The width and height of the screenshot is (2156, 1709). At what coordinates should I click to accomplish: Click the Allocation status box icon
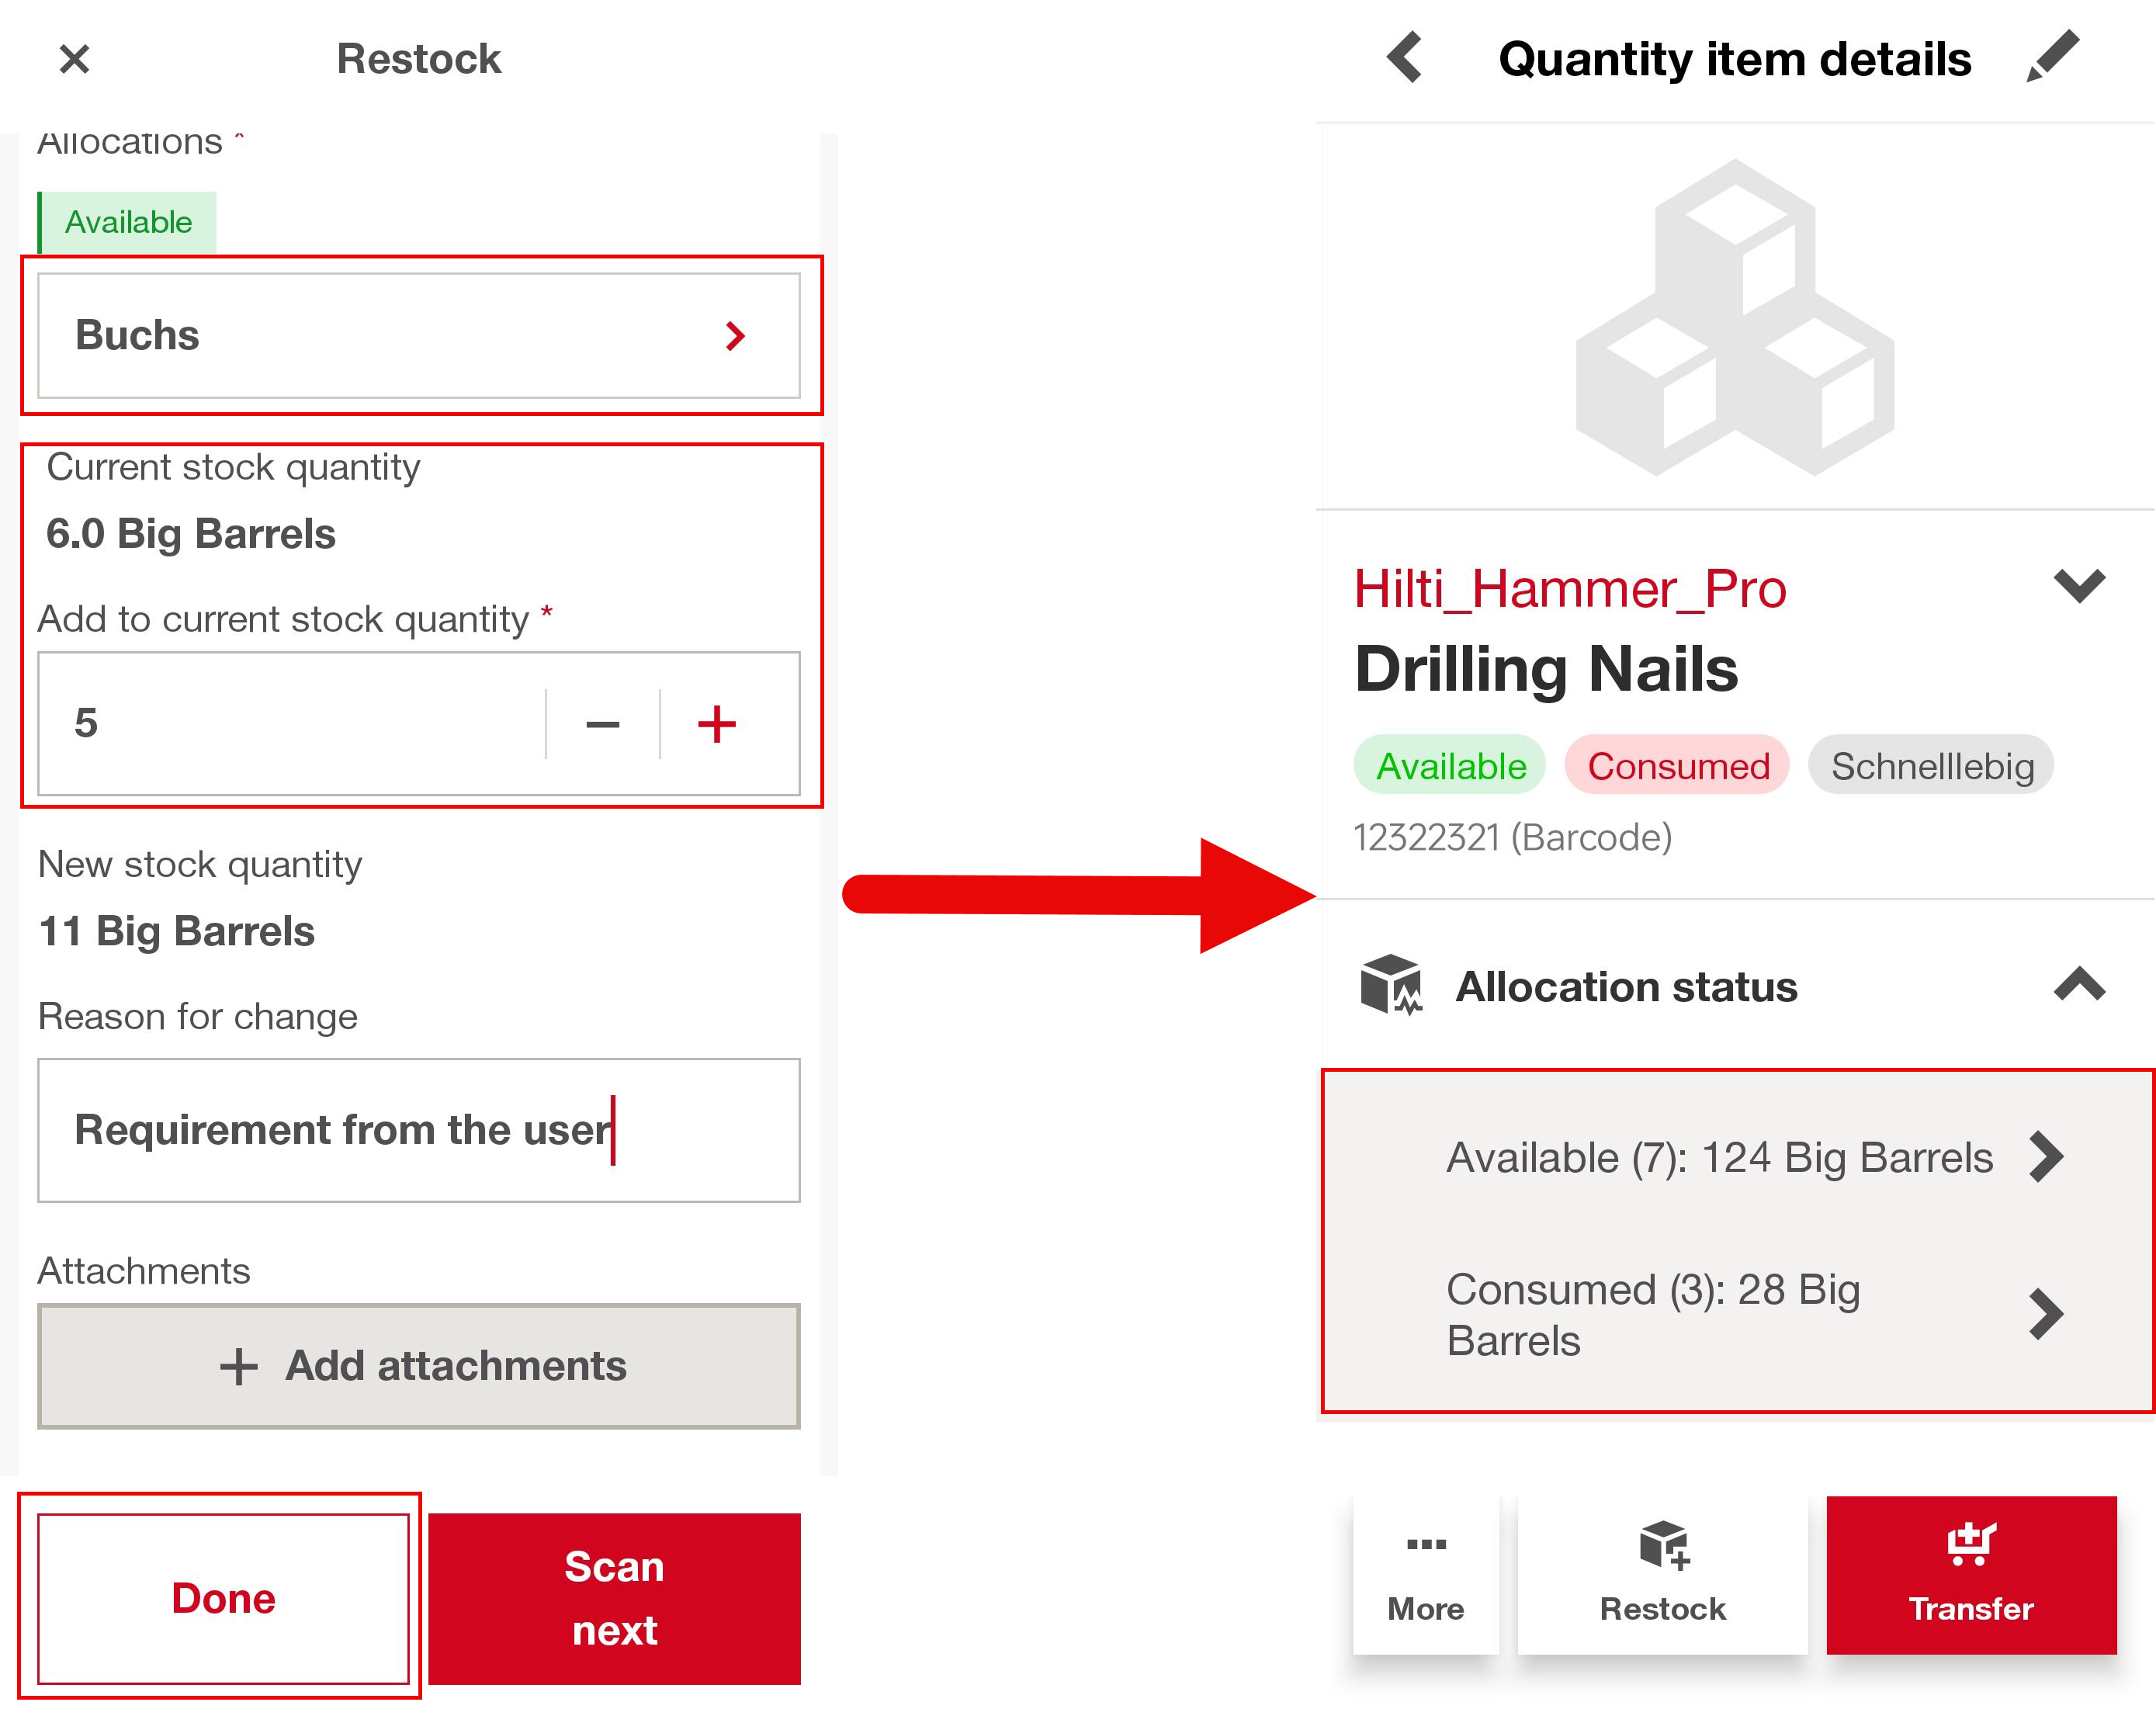pos(1390,985)
